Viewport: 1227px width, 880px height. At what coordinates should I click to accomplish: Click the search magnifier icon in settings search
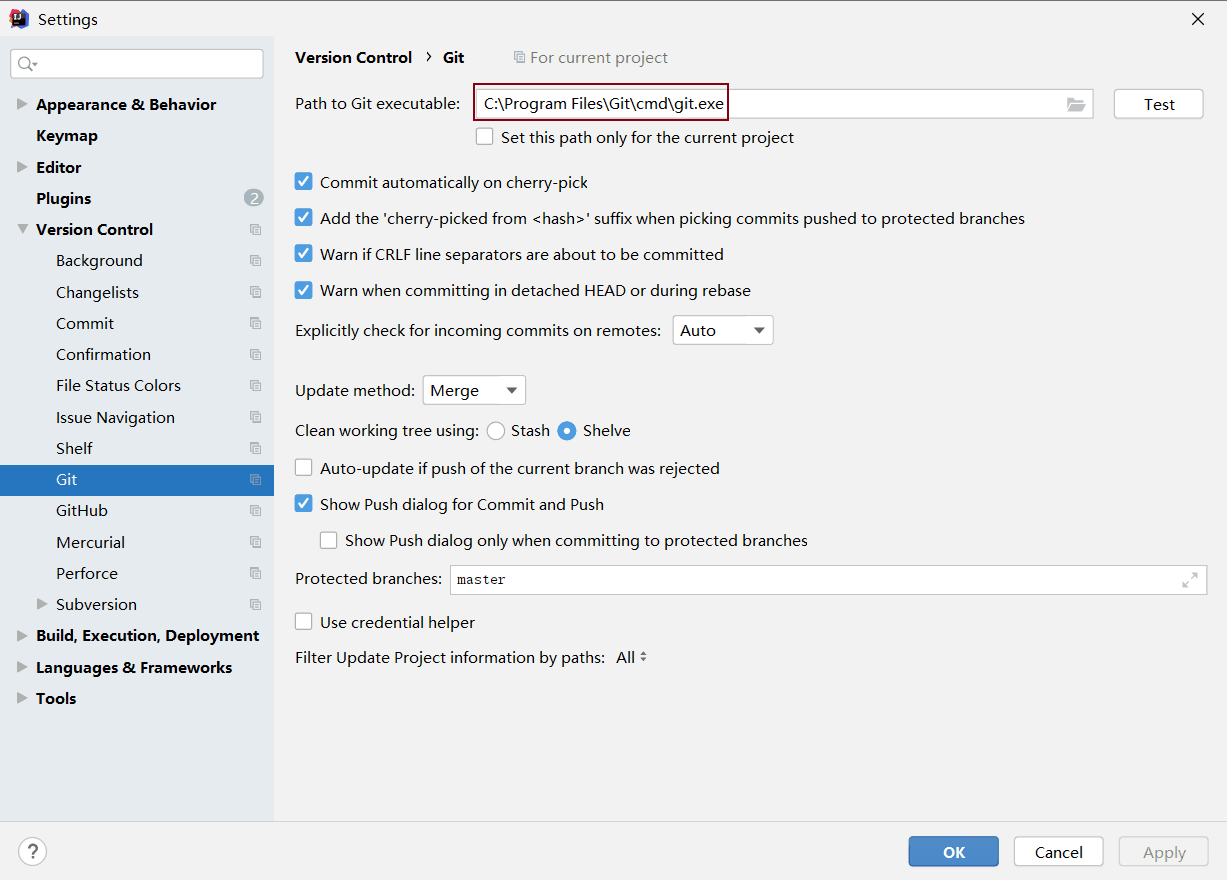(x=27, y=64)
